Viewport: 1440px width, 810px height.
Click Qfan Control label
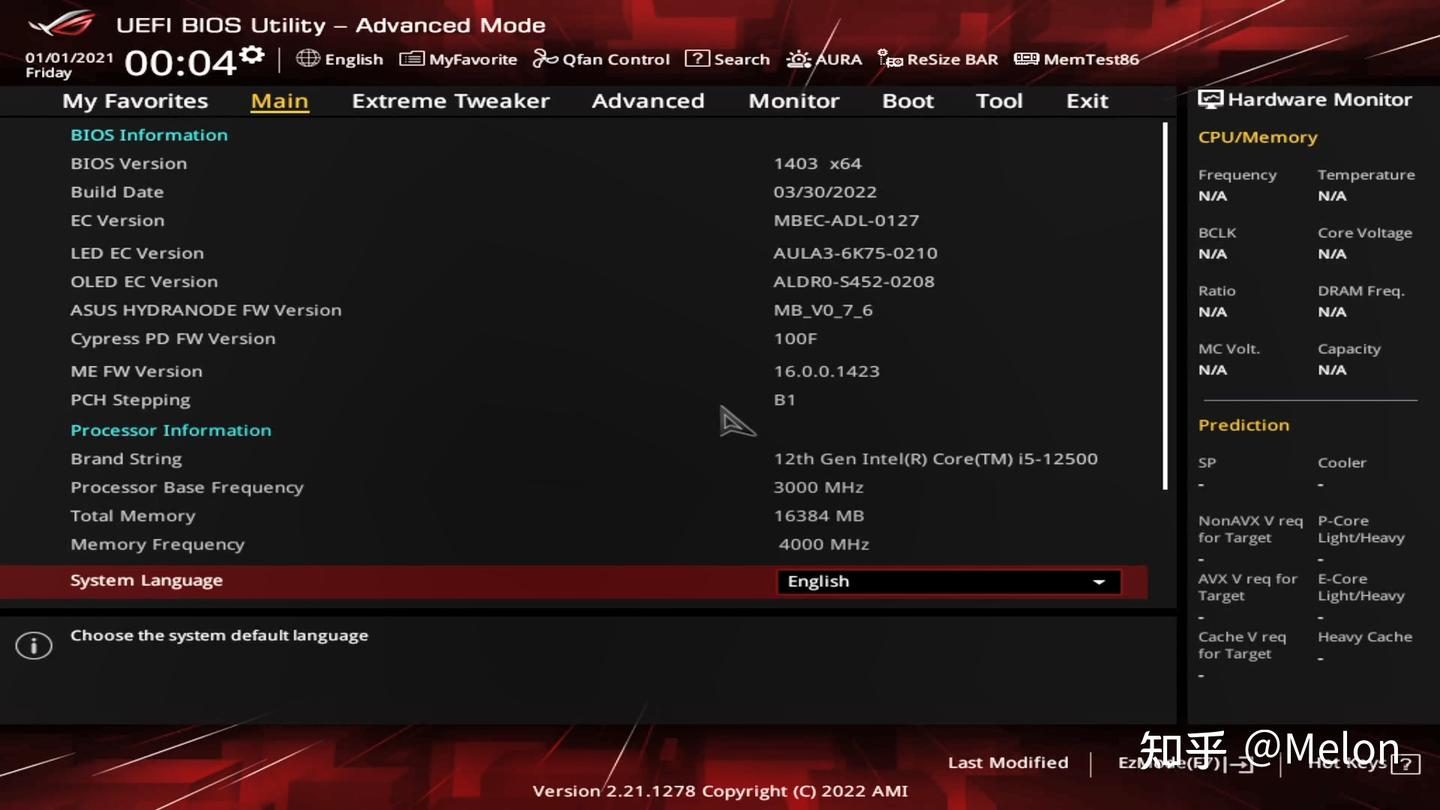point(616,59)
